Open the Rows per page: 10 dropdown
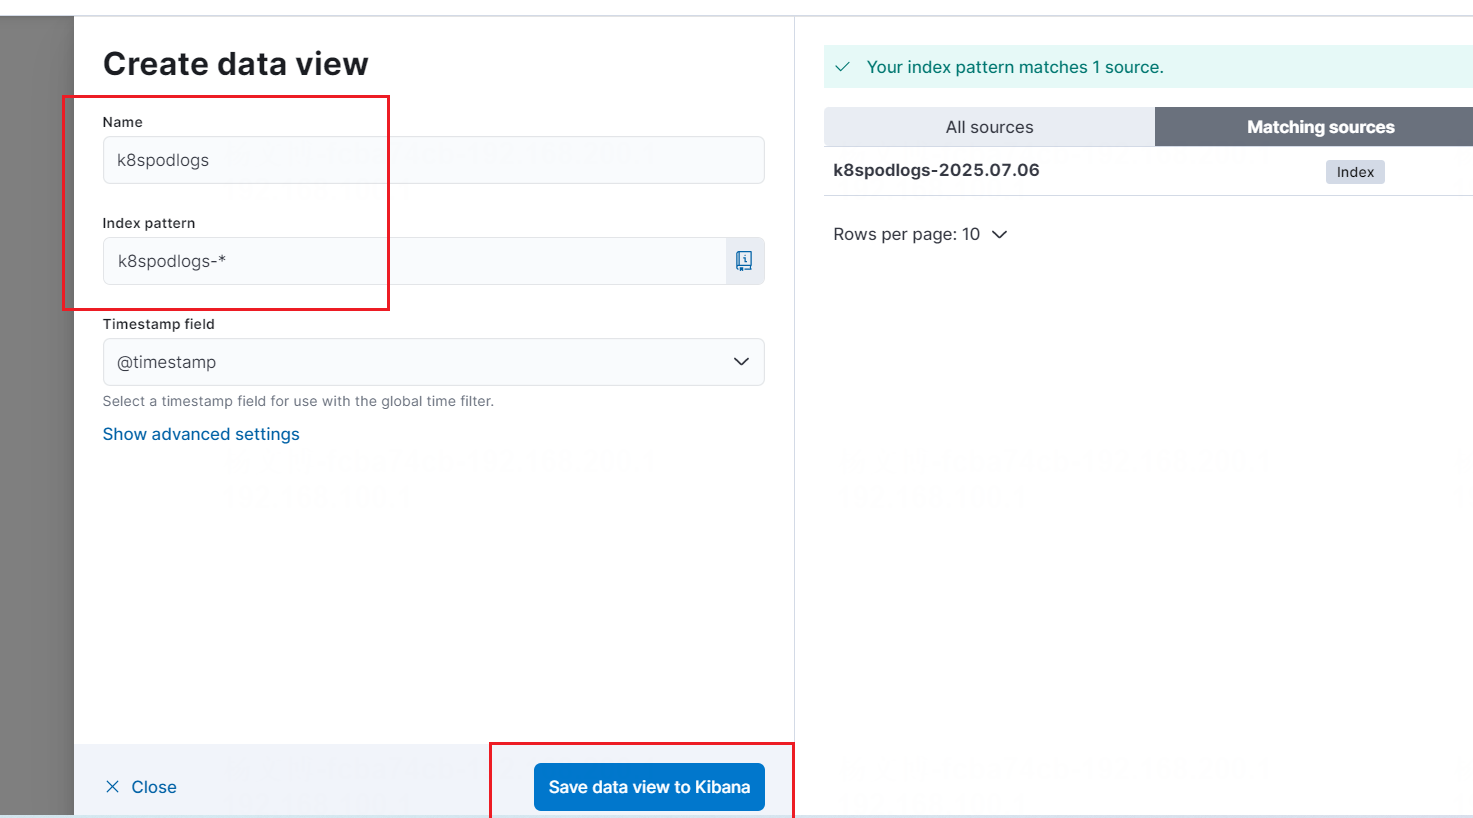Viewport: 1473px width, 818px height. pos(920,234)
